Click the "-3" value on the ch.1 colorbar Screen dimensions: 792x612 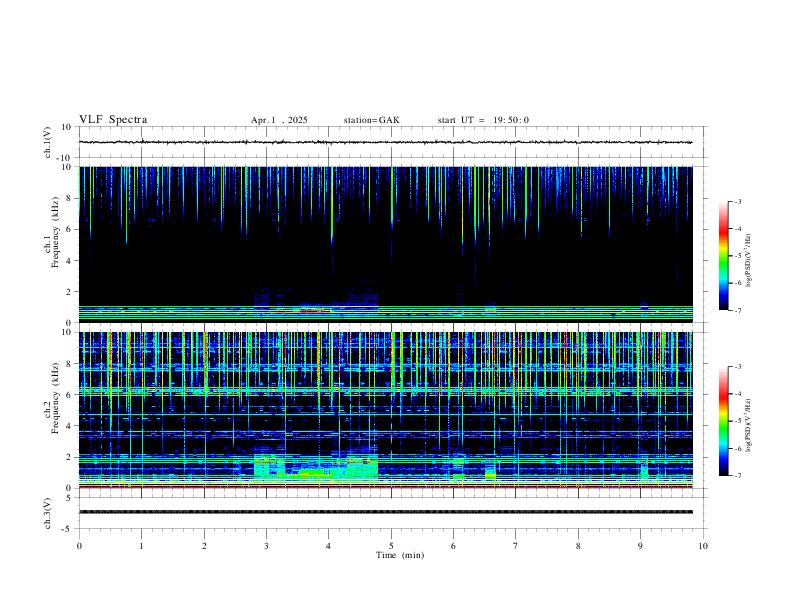click(x=737, y=201)
